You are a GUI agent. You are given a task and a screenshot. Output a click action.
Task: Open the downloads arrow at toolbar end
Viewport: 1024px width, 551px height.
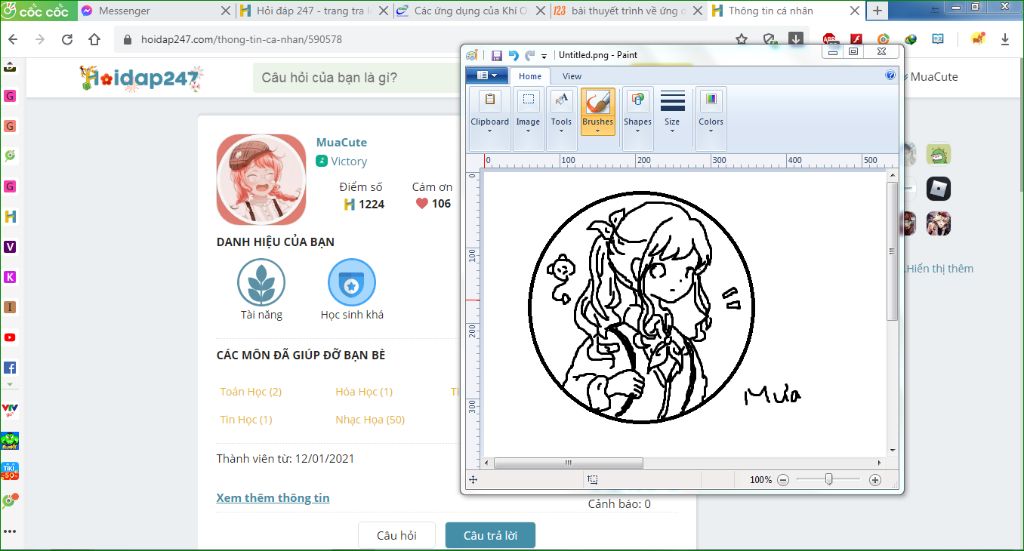click(x=1005, y=39)
